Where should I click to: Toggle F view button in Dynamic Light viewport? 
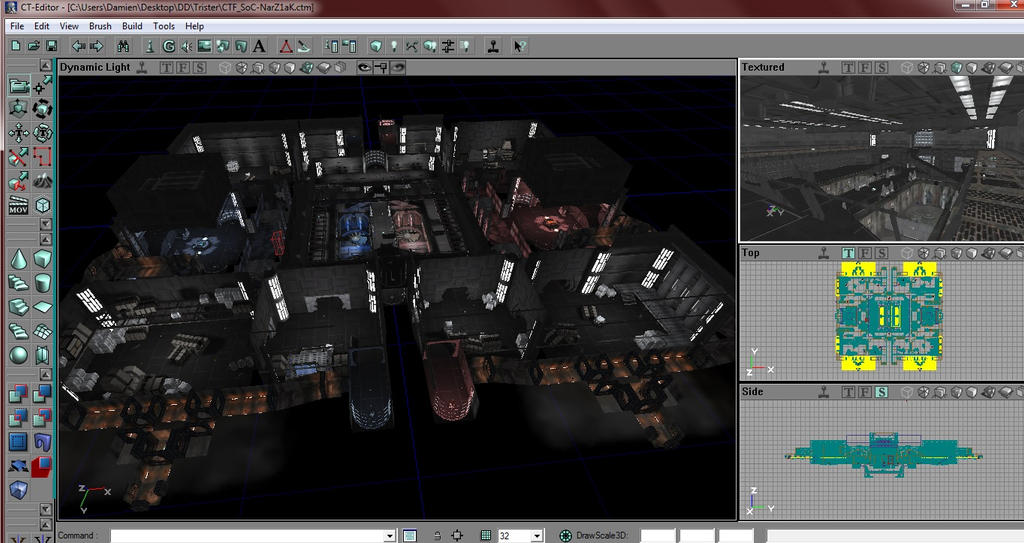coord(183,67)
